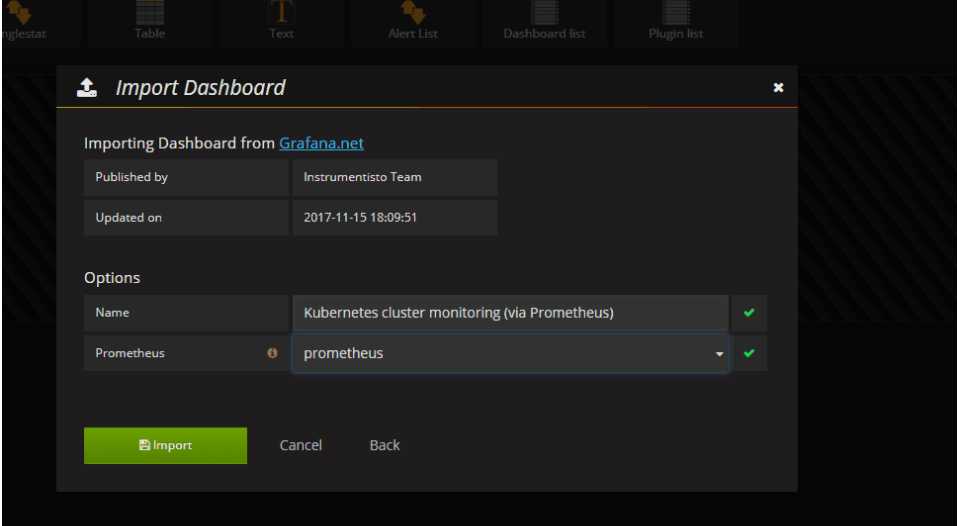Image resolution: width=958 pixels, height=526 pixels.
Task: Edit the dashboard Name field
Action: coord(510,313)
